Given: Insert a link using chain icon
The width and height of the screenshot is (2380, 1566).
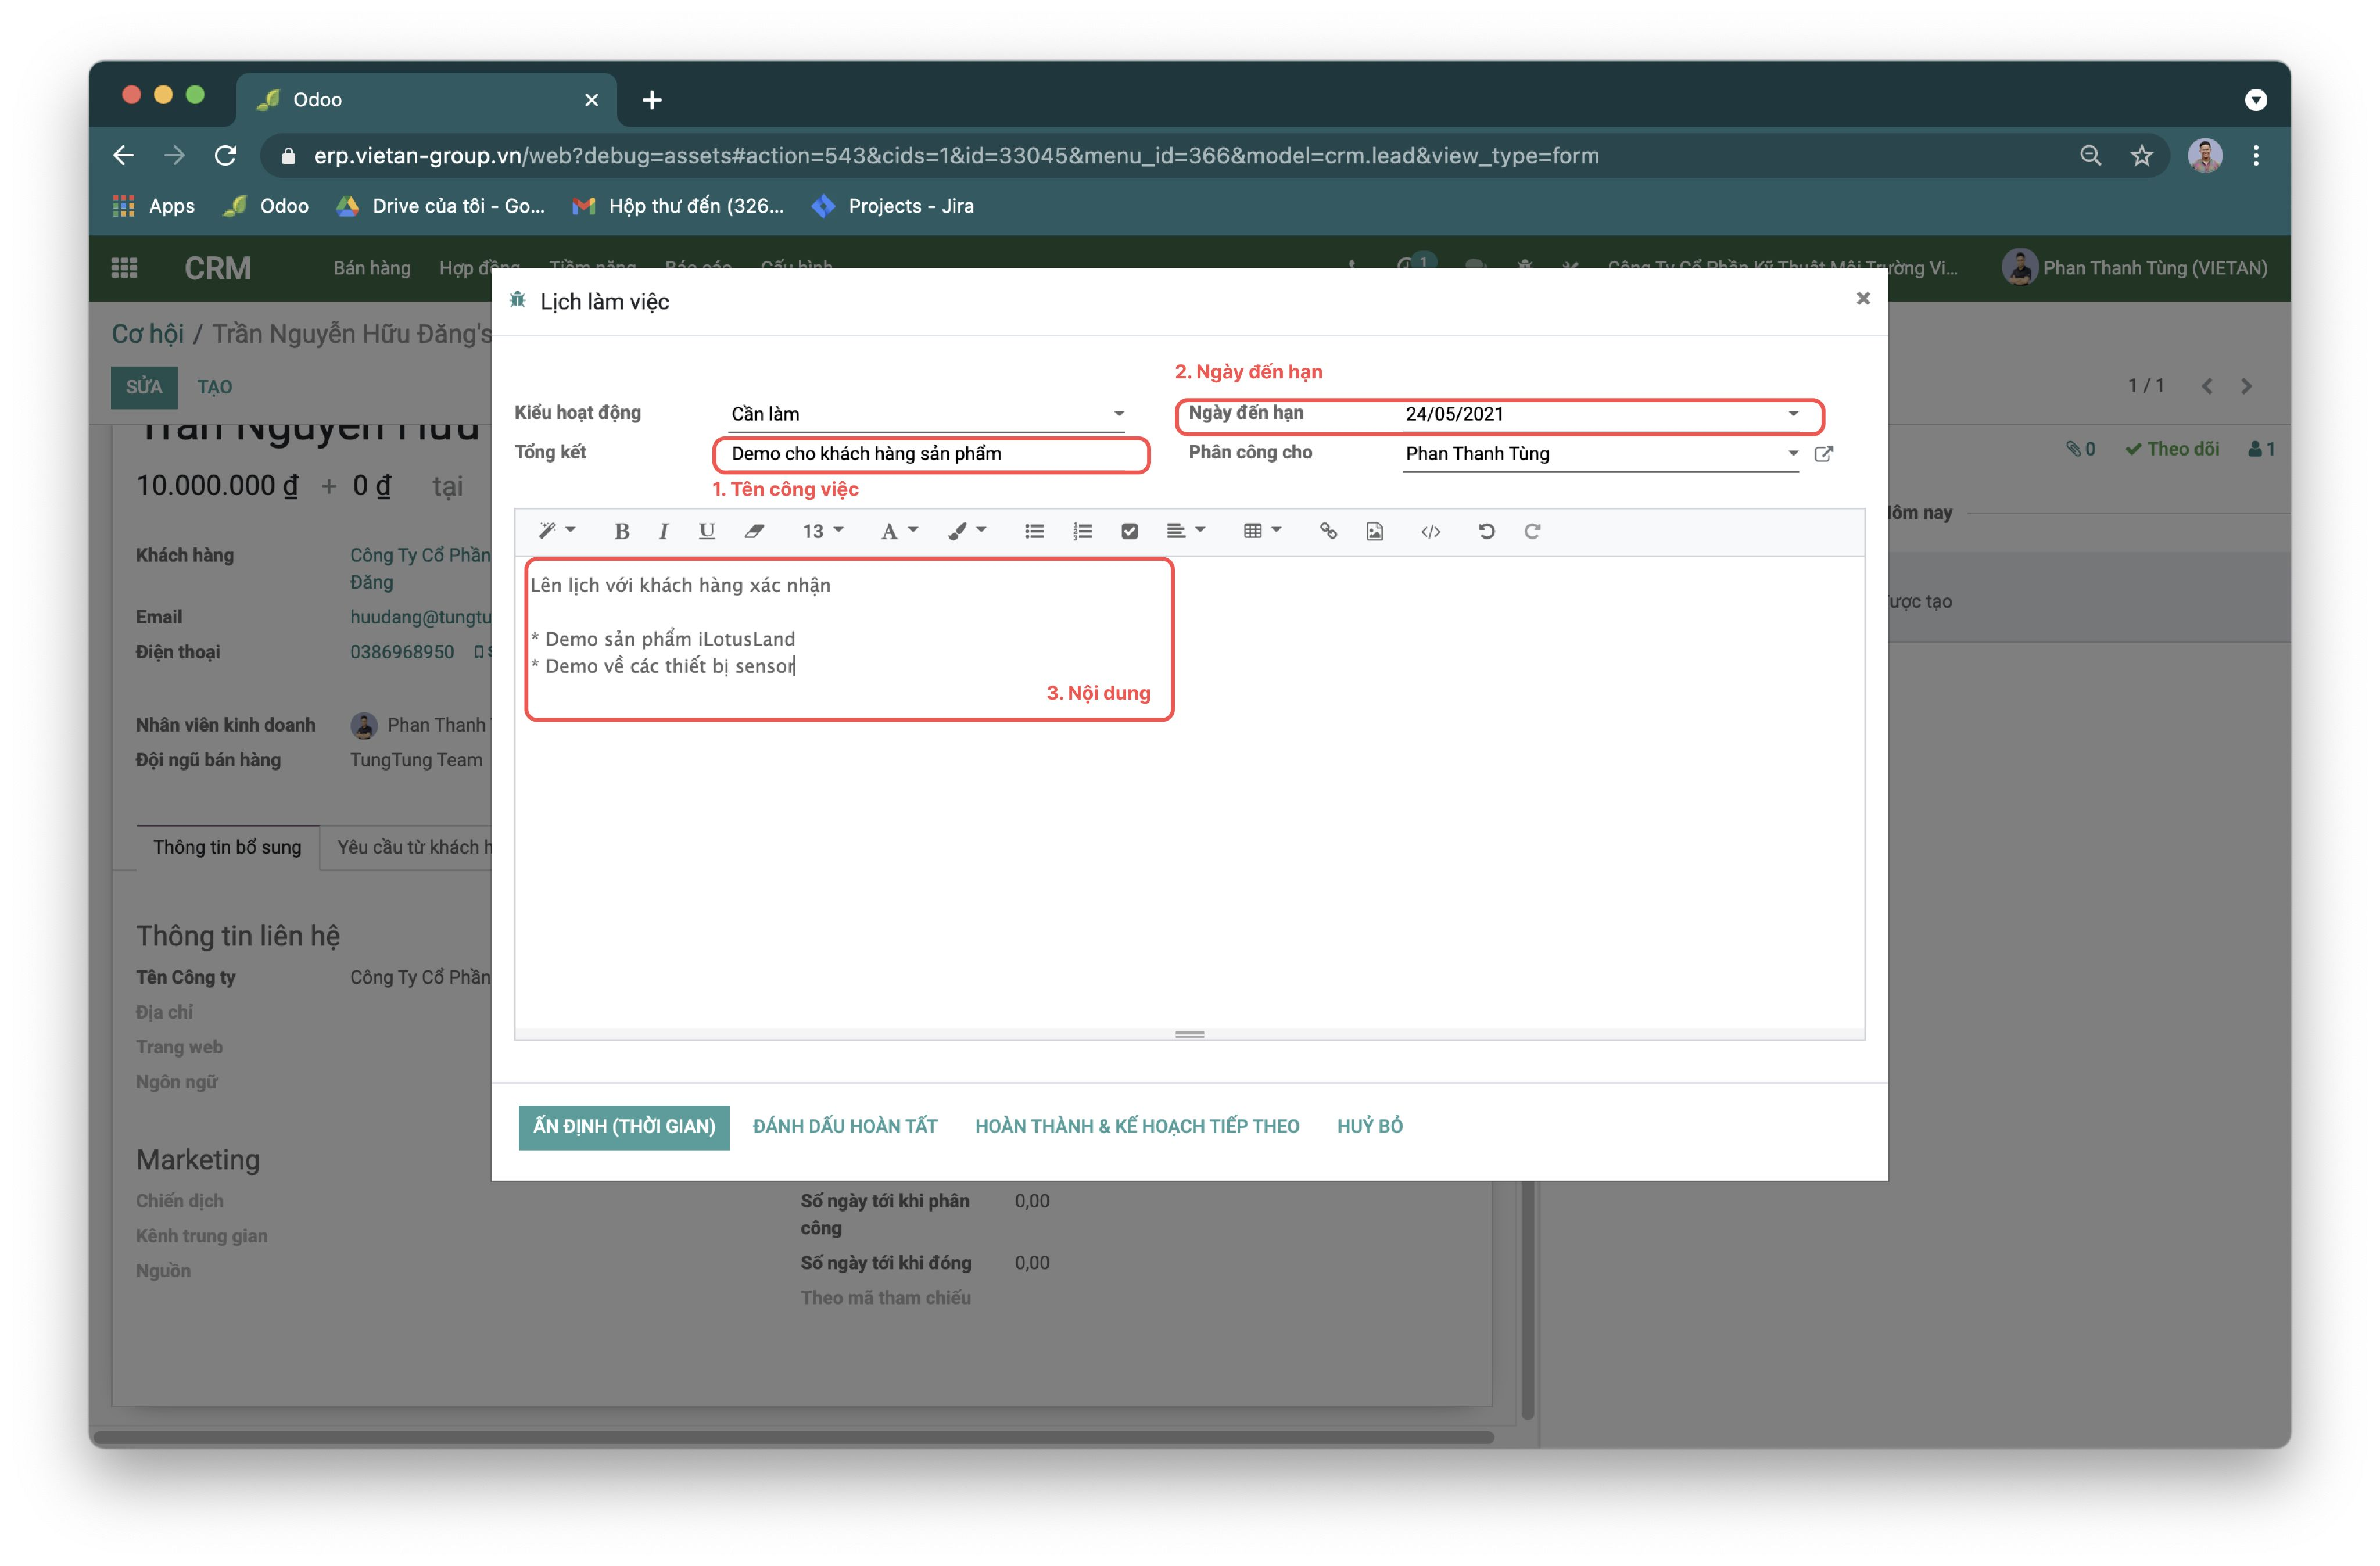Looking at the screenshot, I should point(1328,531).
